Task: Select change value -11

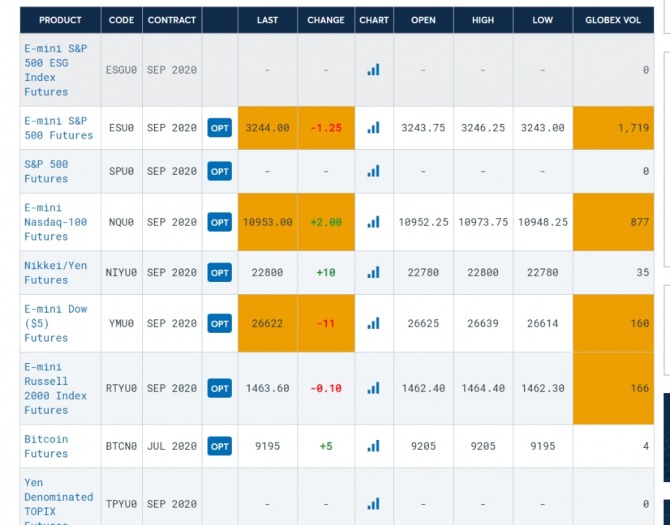Action: pos(326,323)
